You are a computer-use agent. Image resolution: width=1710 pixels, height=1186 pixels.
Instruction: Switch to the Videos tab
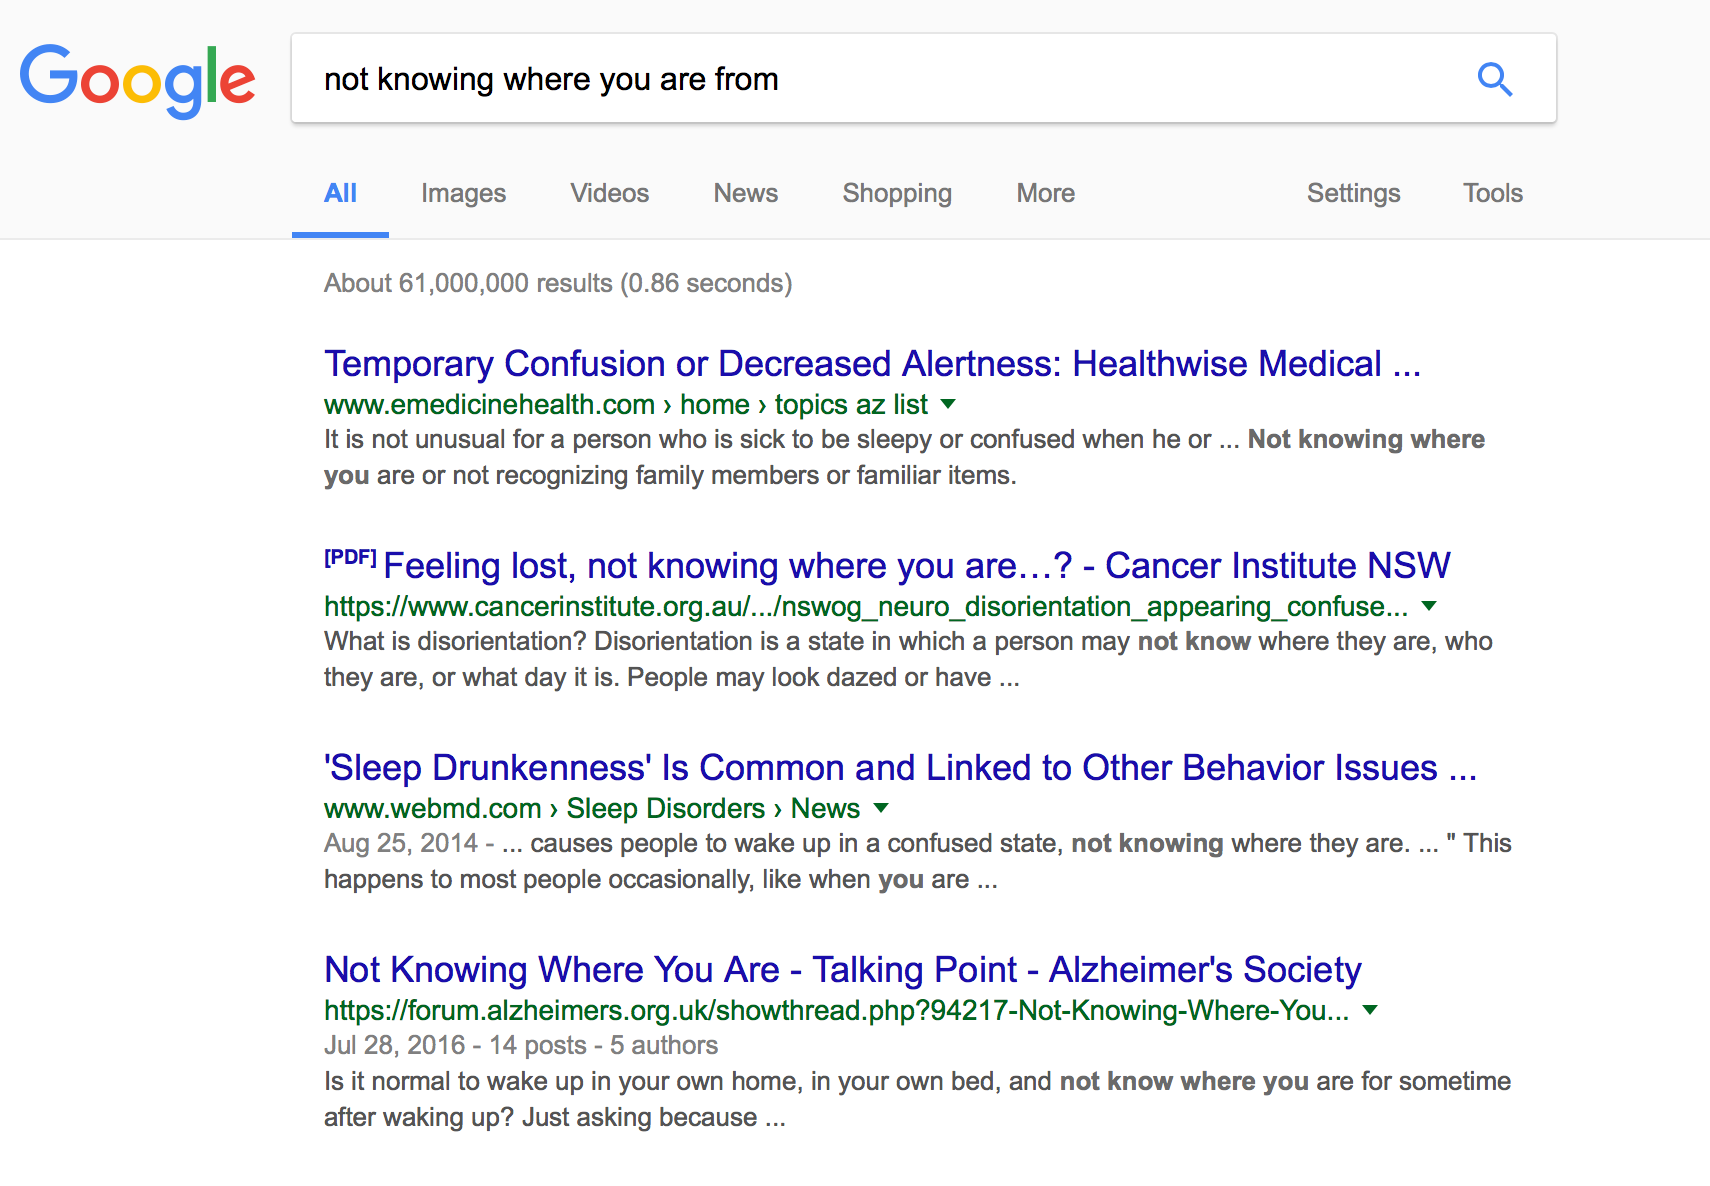(610, 193)
